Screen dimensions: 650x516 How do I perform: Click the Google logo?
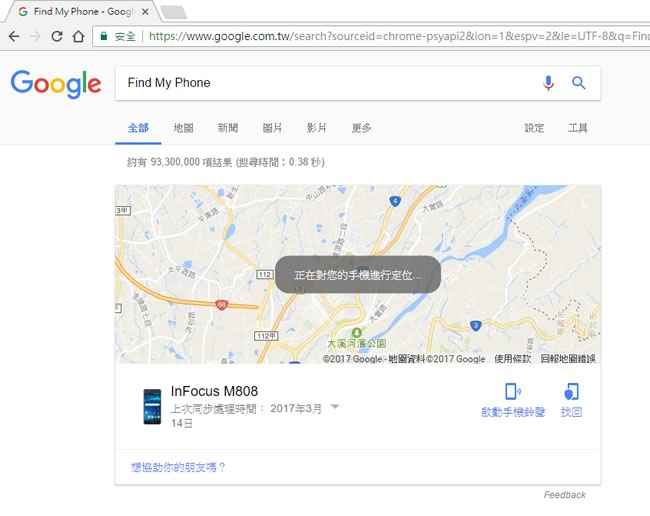[x=56, y=84]
